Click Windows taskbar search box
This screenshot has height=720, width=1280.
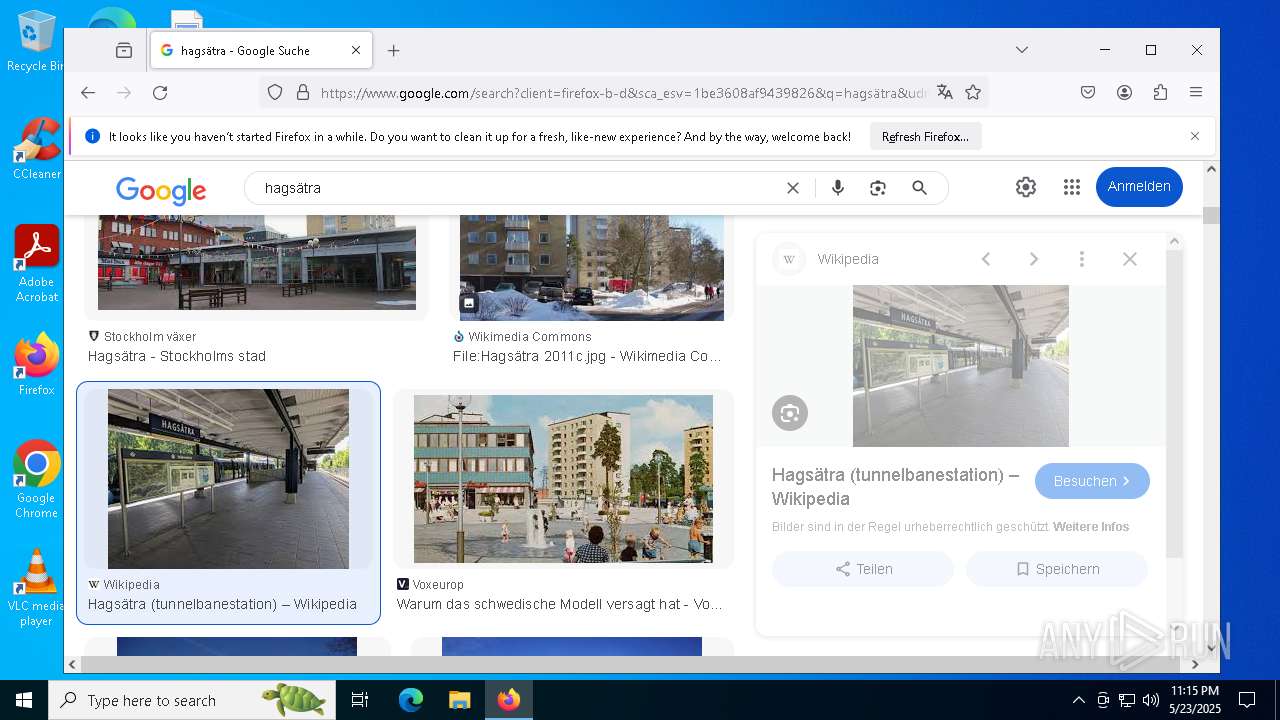pos(192,700)
